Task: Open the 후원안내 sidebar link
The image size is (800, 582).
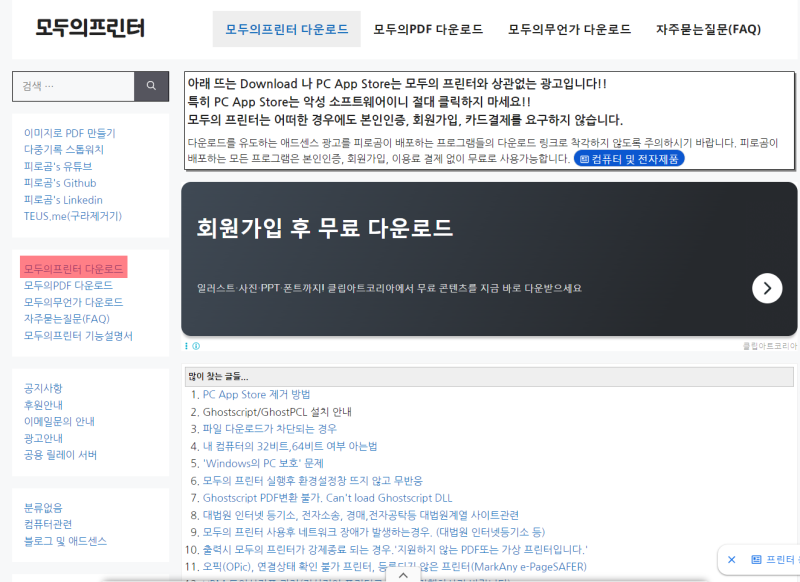Action: pyautogui.click(x=43, y=405)
